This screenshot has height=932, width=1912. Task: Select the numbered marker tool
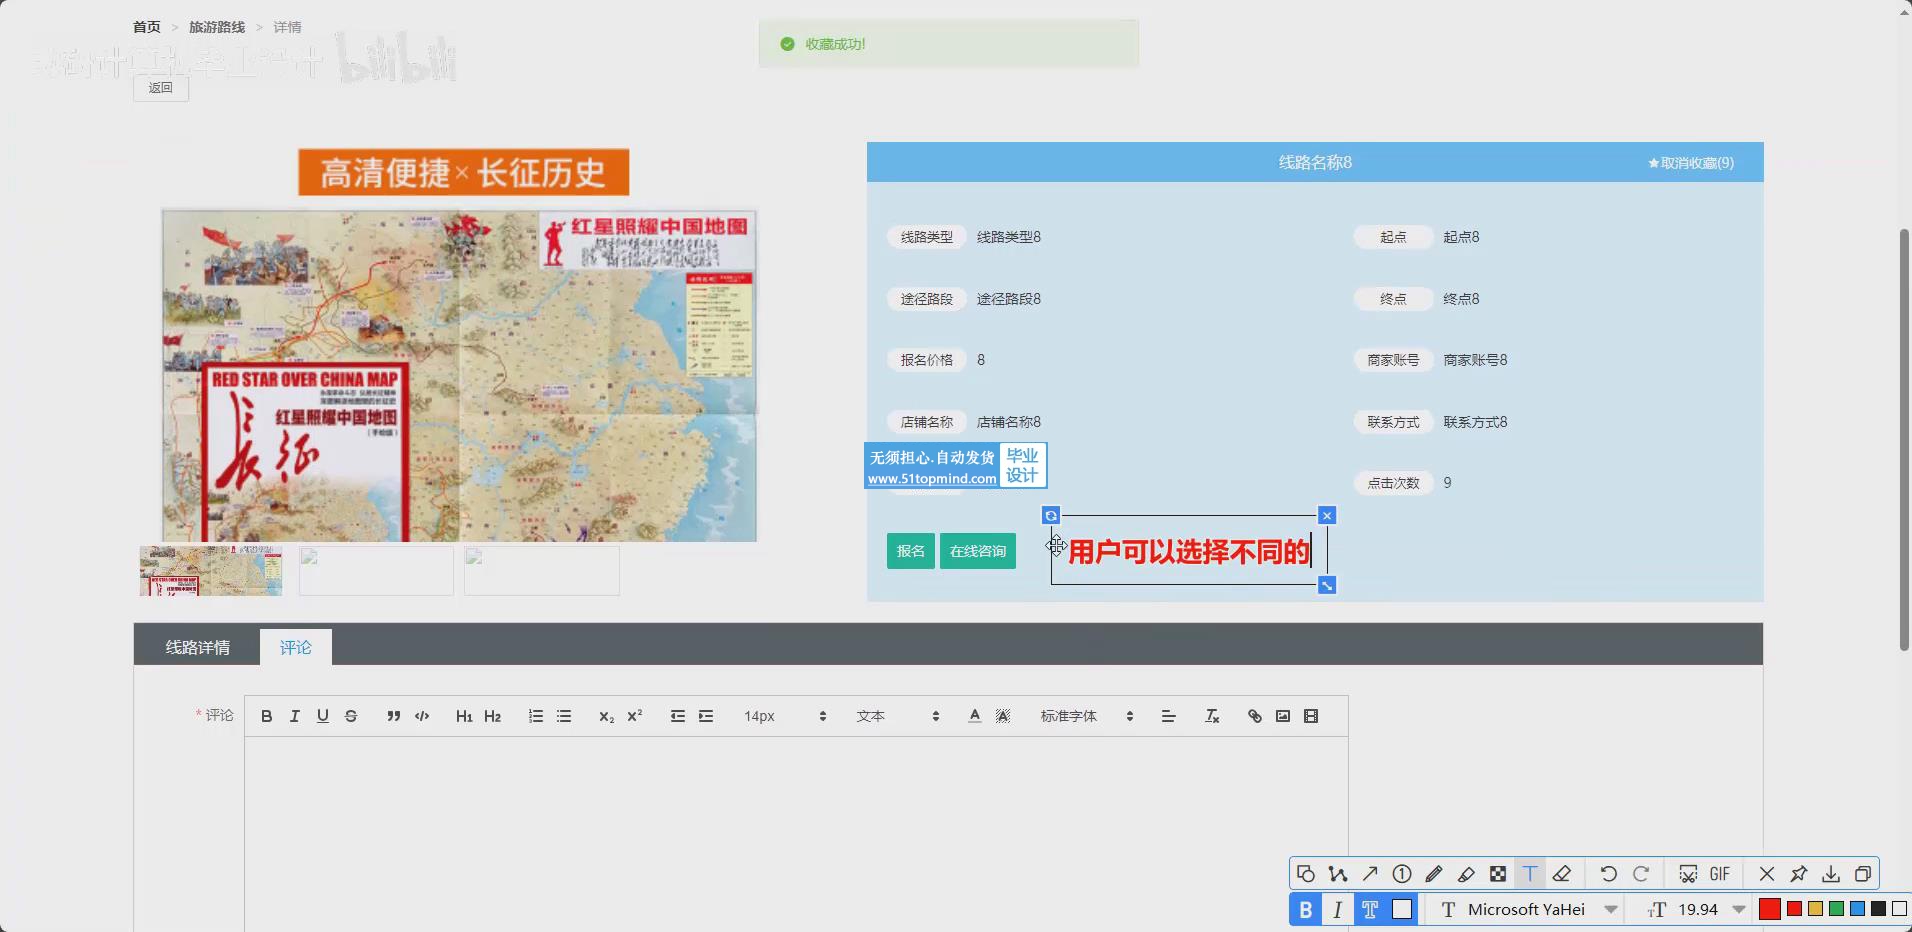pyautogui.click(x=1402, y=874)
